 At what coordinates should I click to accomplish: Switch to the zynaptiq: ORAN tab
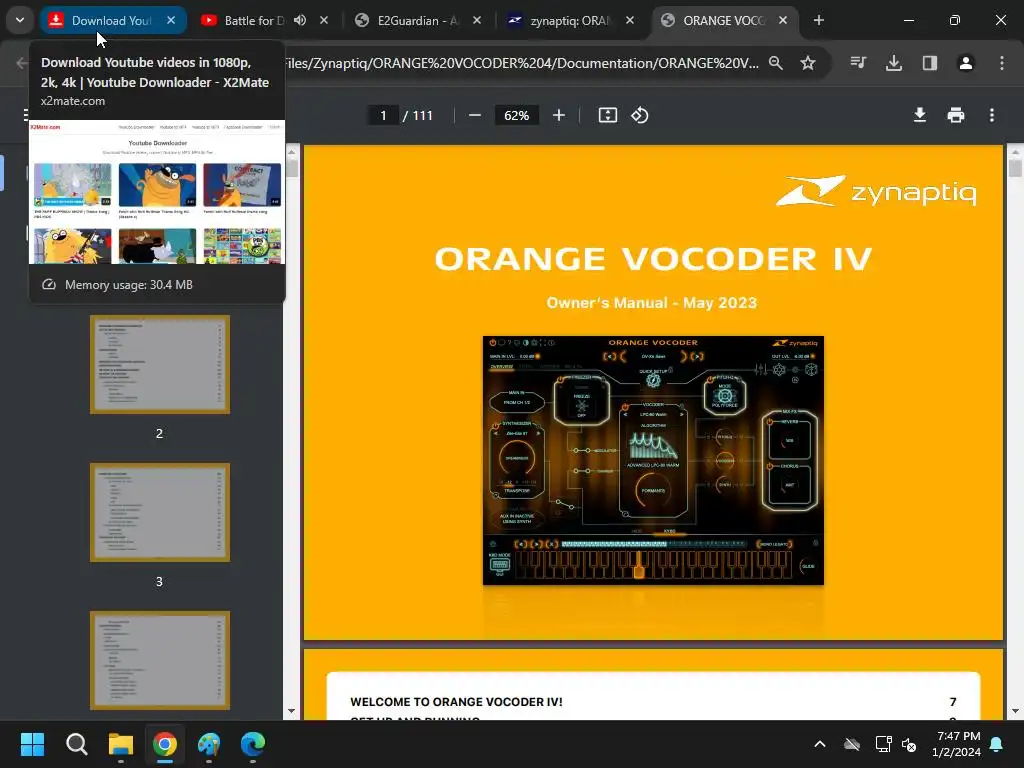tap(569, 20)
